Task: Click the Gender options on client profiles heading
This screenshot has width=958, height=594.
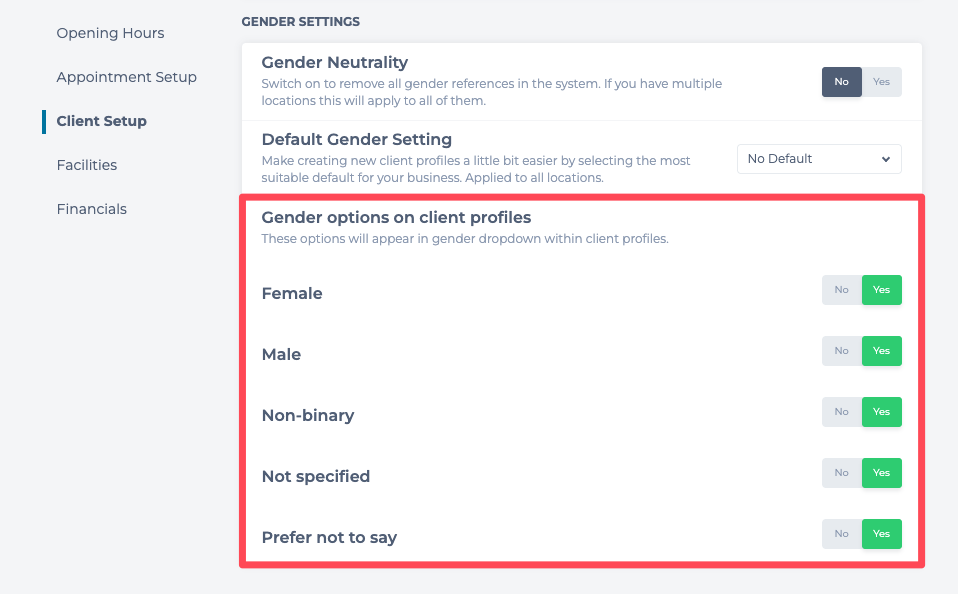Action: click(396, 217)
